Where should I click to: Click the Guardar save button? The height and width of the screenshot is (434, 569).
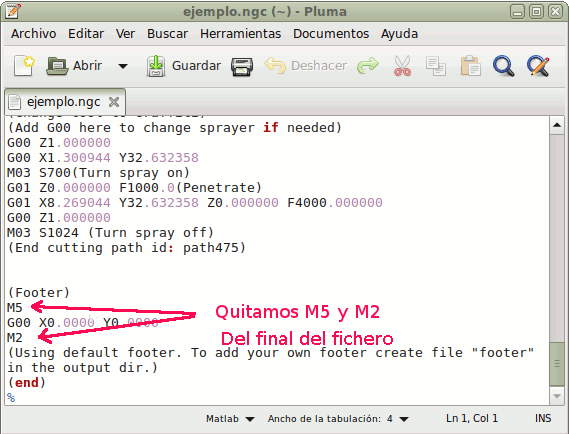(184, 66)
